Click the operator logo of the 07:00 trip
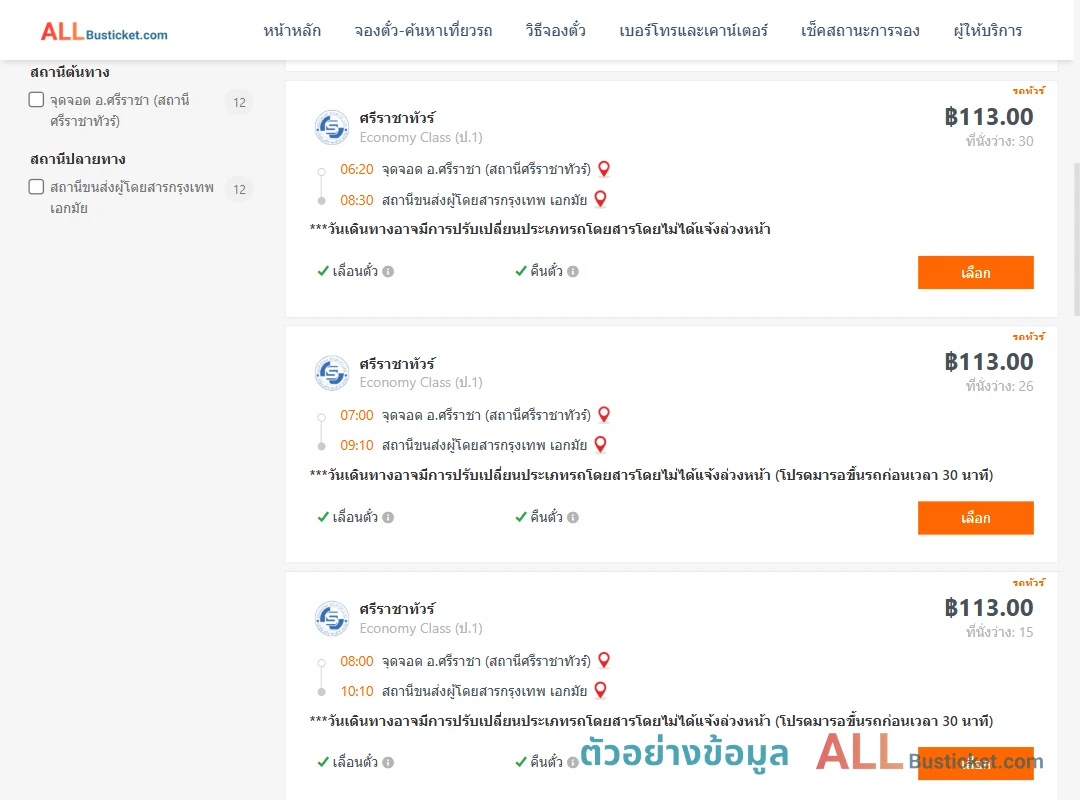Viewport: 1080px width, 800px height. coord(332,373)
